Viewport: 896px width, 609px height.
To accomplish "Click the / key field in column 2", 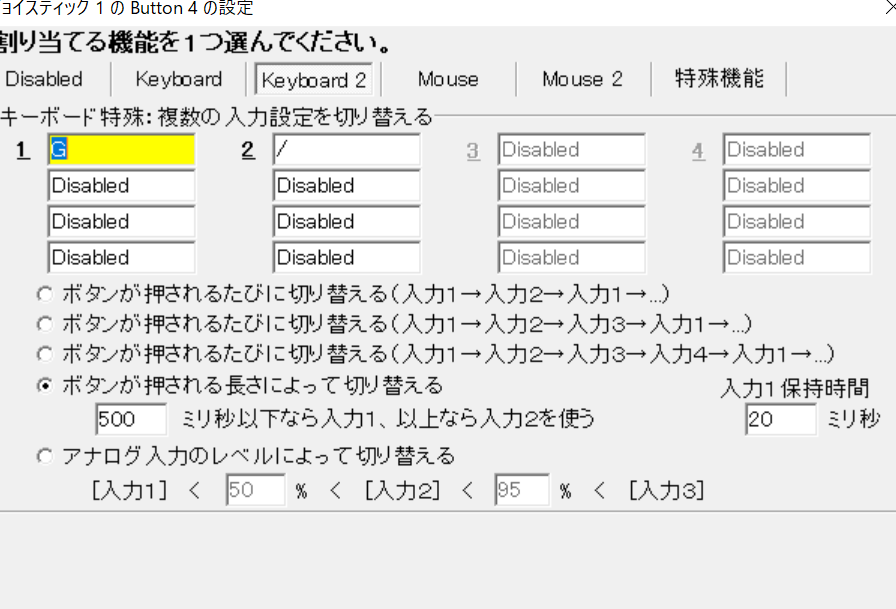I will tap(346, 150).
